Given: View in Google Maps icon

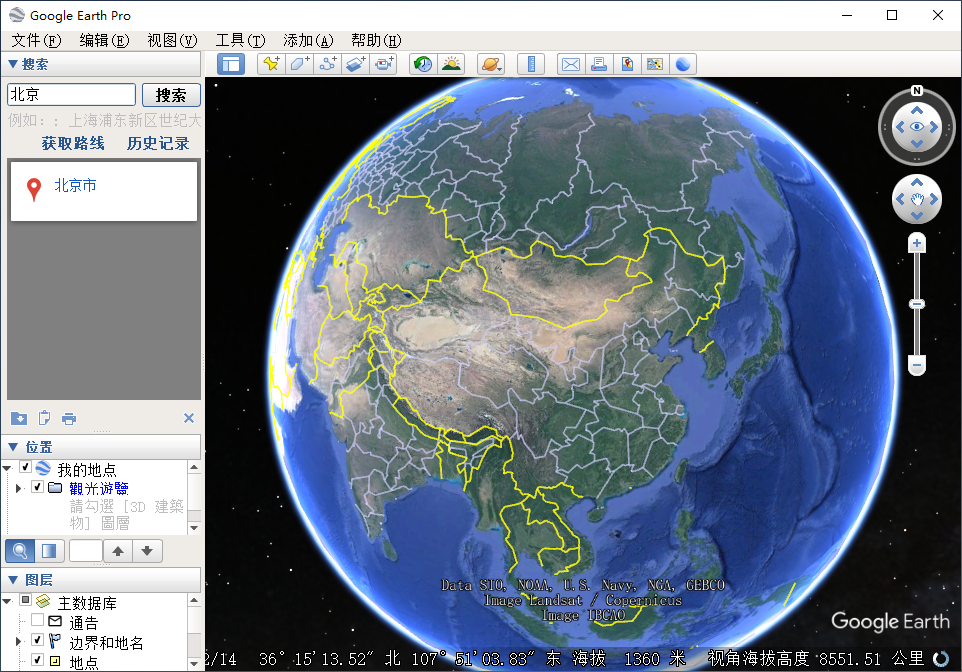Looking at the screenshot, I should click(x=655, y=64).
